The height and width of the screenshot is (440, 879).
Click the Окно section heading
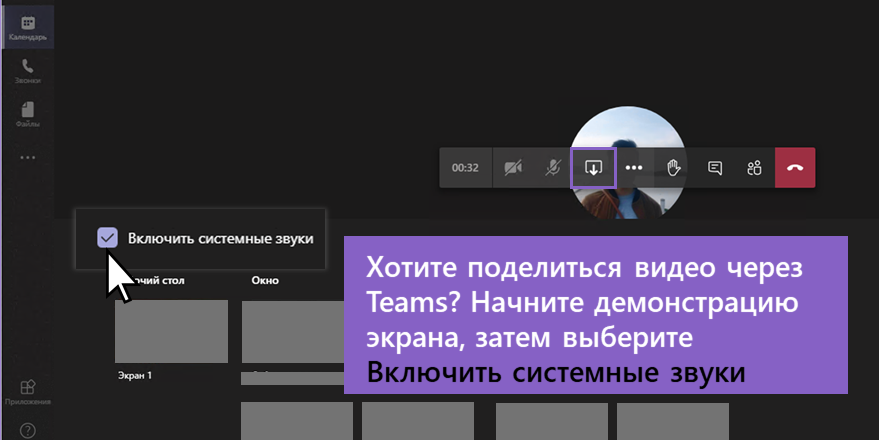[x=265, y=280]
